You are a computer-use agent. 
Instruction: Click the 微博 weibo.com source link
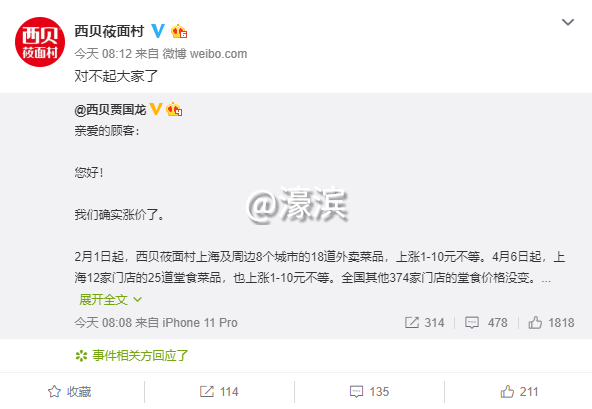(205, 54)
